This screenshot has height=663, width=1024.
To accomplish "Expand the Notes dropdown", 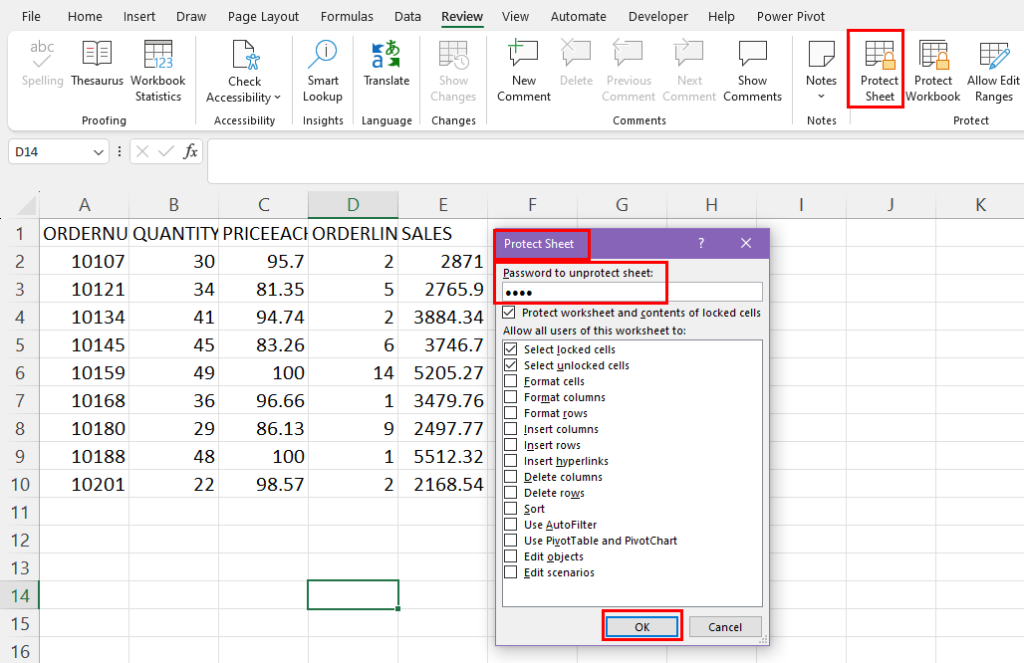I will (821, 97).
